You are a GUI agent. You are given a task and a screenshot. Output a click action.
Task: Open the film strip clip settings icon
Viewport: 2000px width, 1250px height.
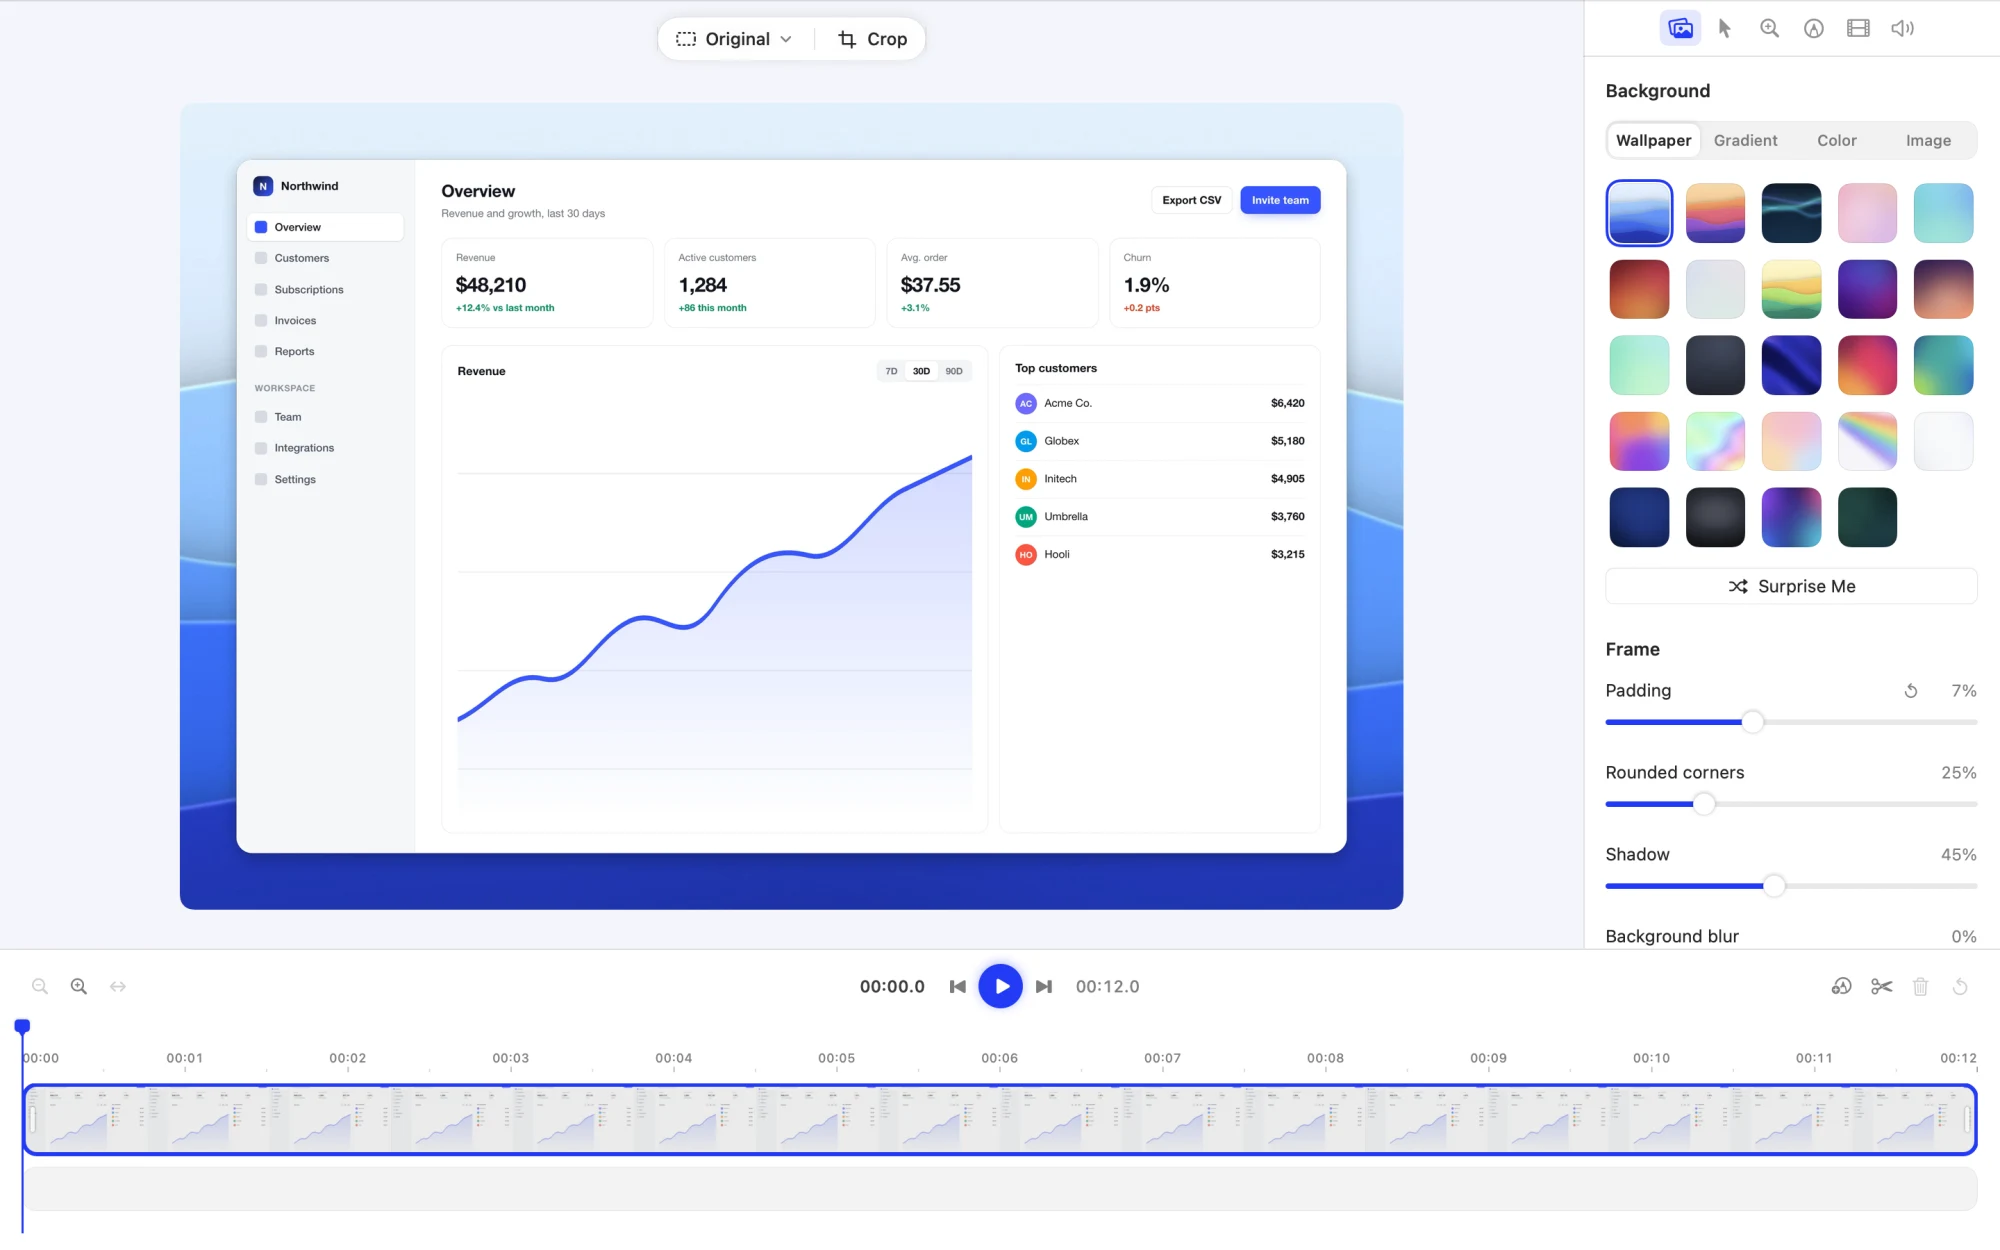coord(1858,28)
